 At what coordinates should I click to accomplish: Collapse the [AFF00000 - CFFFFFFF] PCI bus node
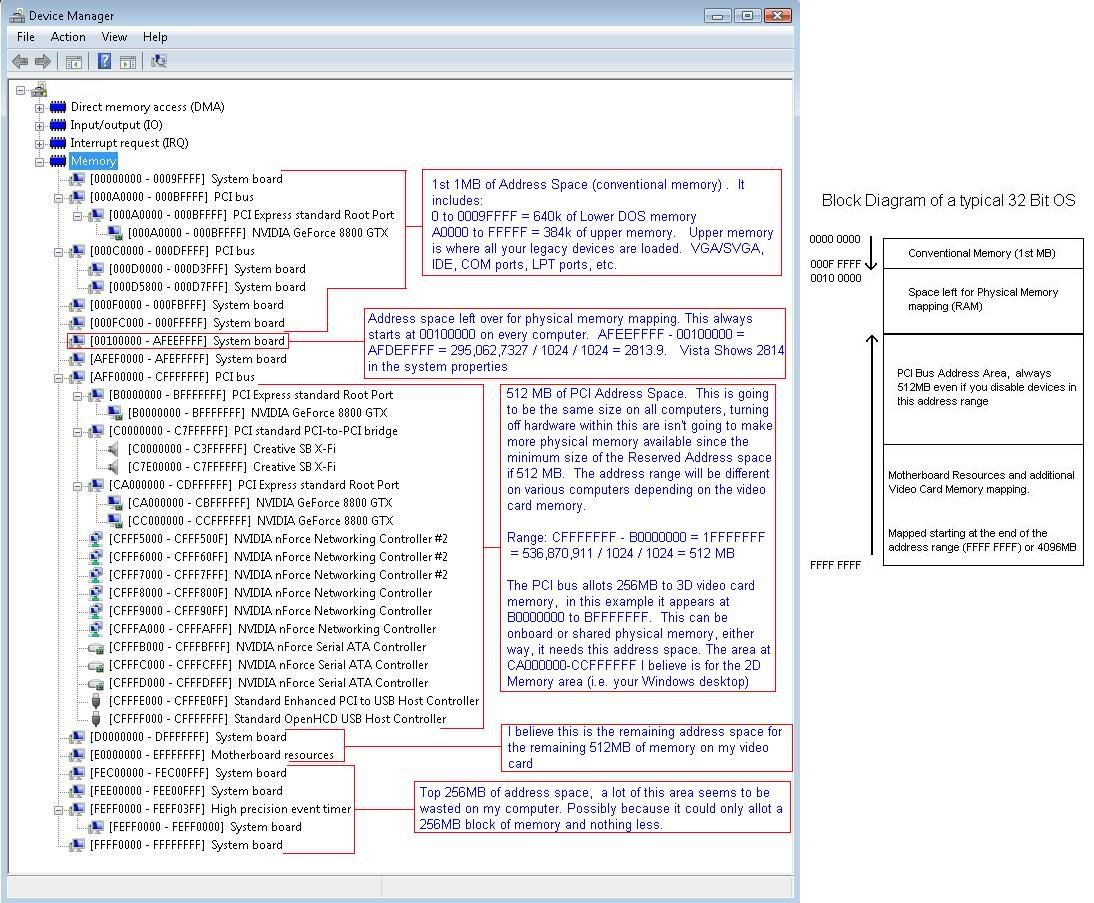click(59, 378)
